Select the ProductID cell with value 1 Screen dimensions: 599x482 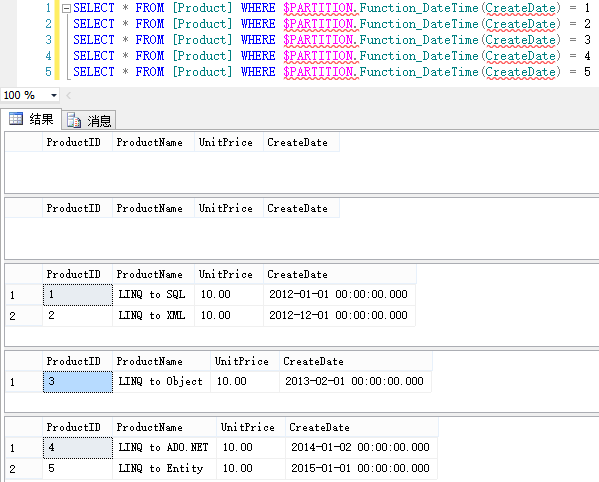[78, 294]
